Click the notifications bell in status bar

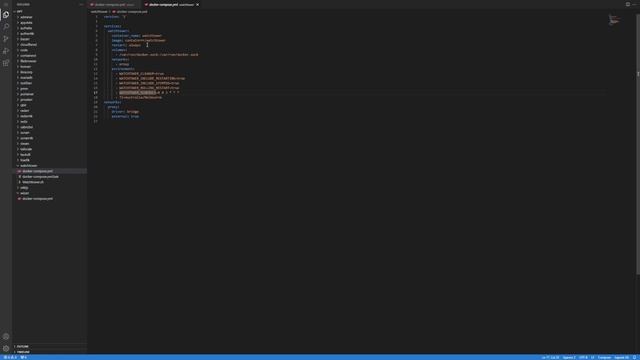pos(635,358)
